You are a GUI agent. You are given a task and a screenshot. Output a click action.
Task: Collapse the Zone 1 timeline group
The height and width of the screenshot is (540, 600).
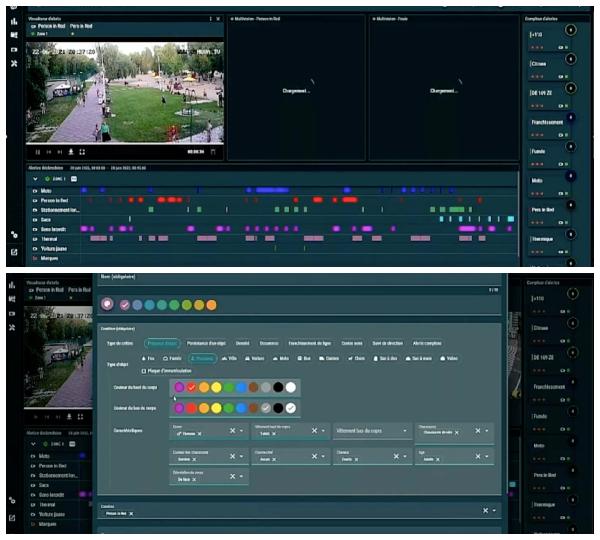[35, 178]
